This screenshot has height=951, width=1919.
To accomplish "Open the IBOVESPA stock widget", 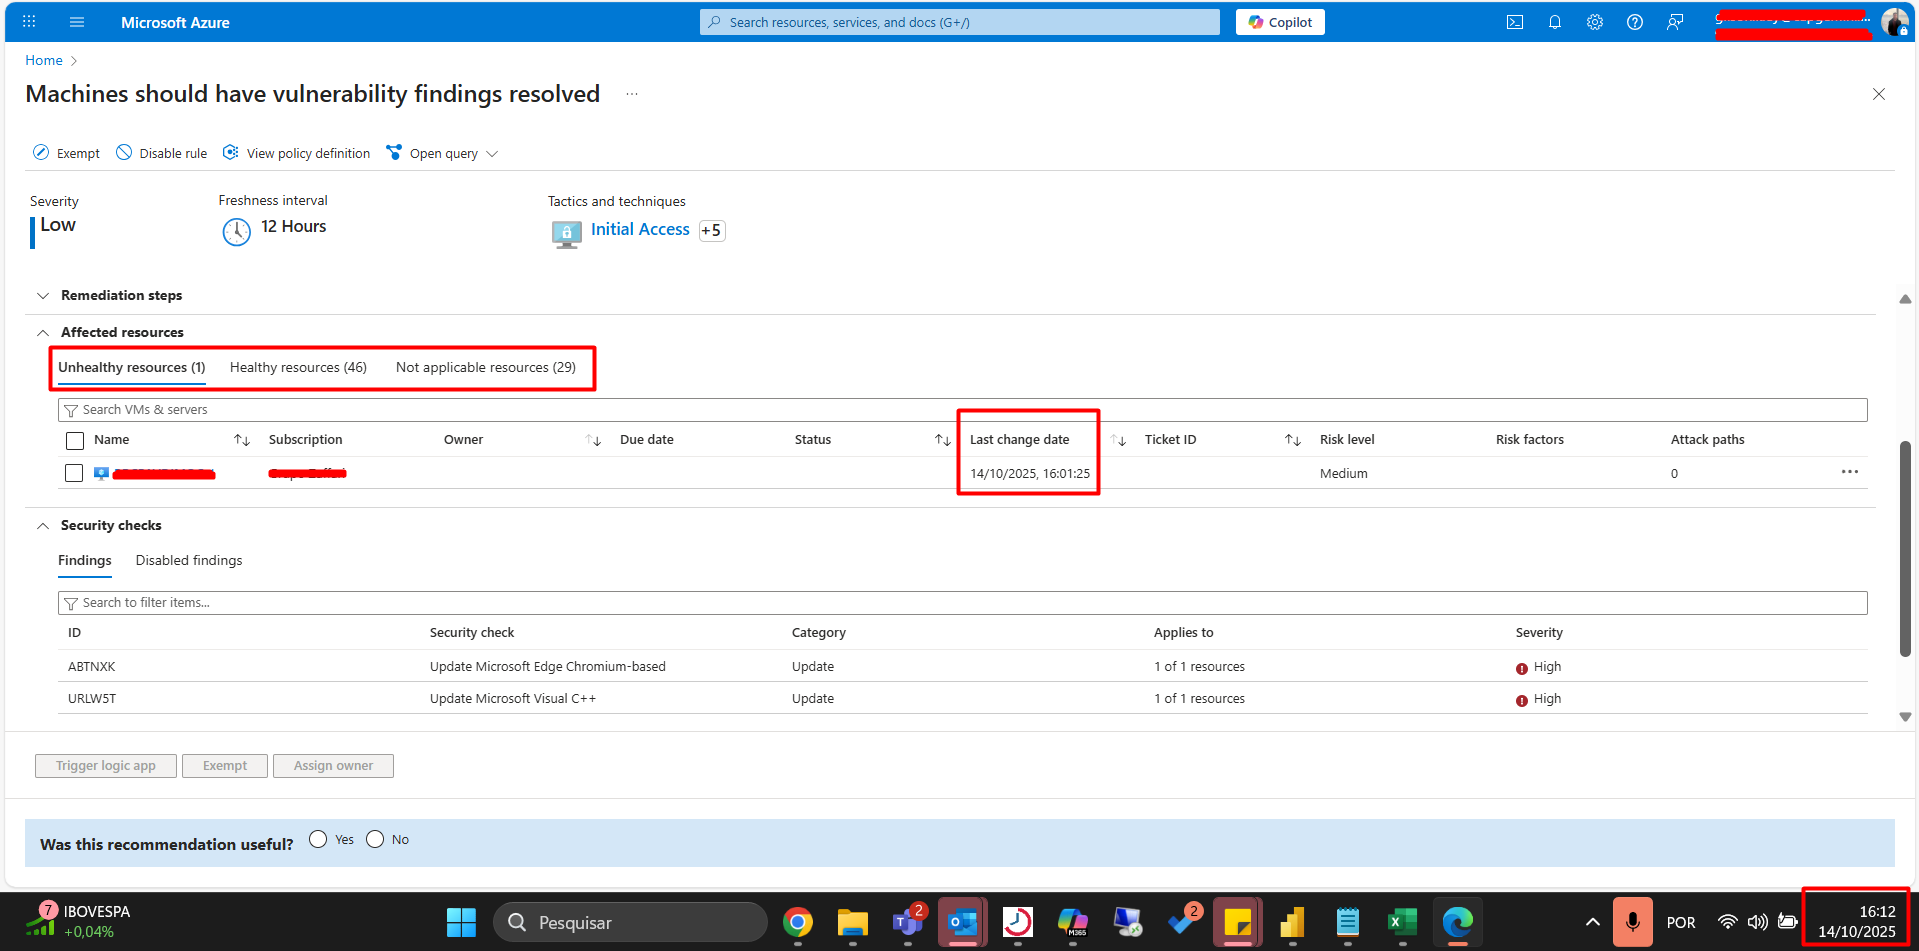I will (x=78, y=921).
